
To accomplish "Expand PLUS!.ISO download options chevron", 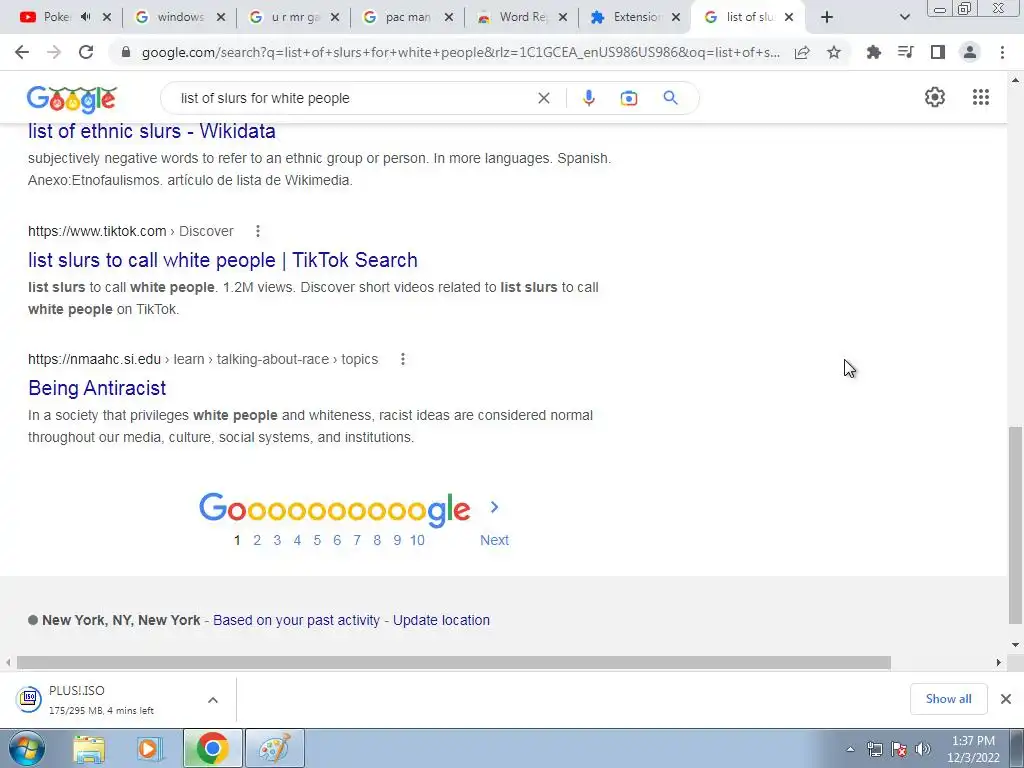I will coord(213,699).
